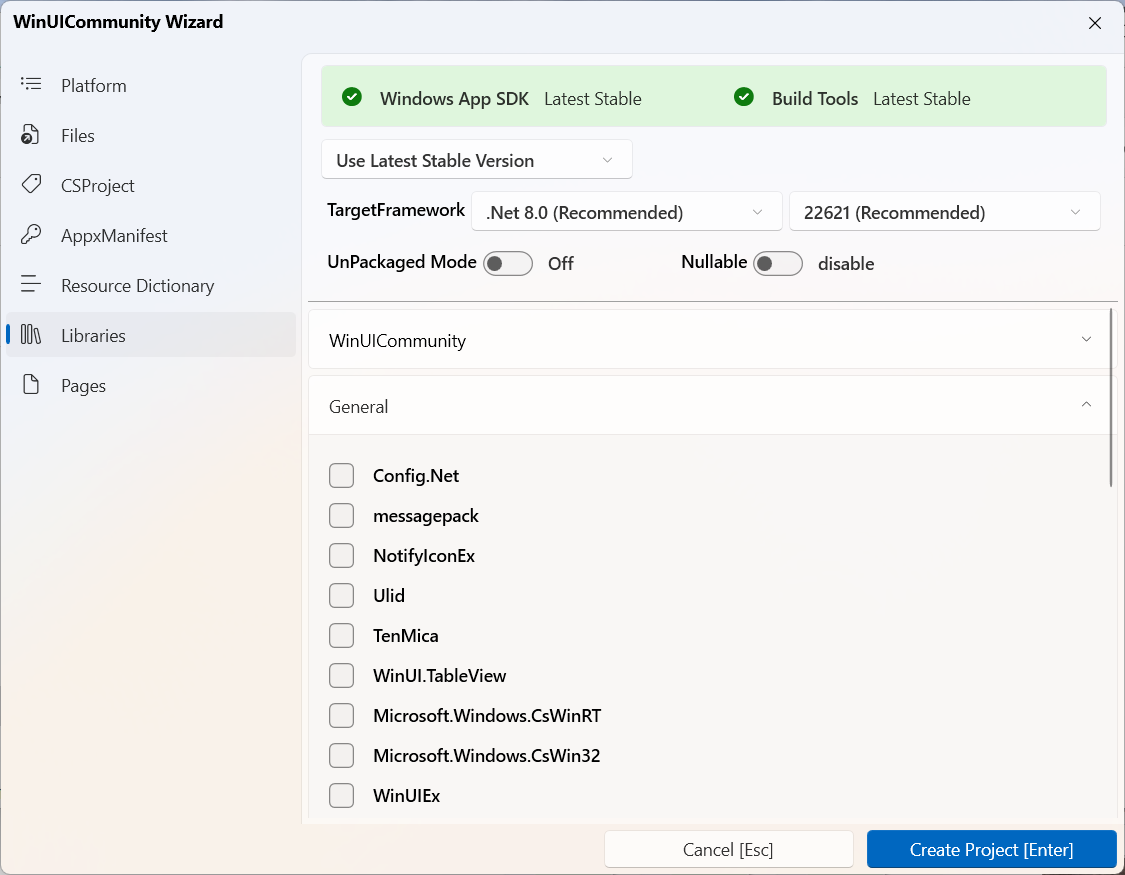Viewport: 1125px width, 875px height.
Task: Click the Windows App SDK label
Action: 454,98
